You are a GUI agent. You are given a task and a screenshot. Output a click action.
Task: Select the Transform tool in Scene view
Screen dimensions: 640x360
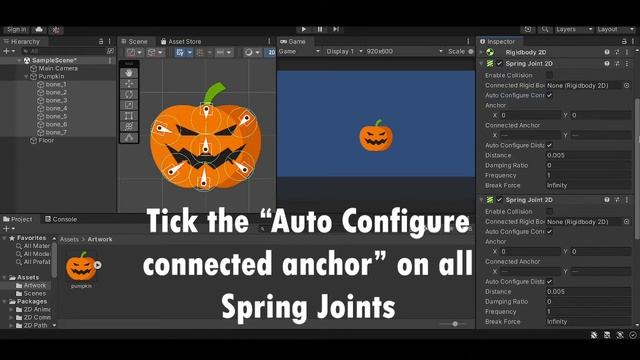129,126
